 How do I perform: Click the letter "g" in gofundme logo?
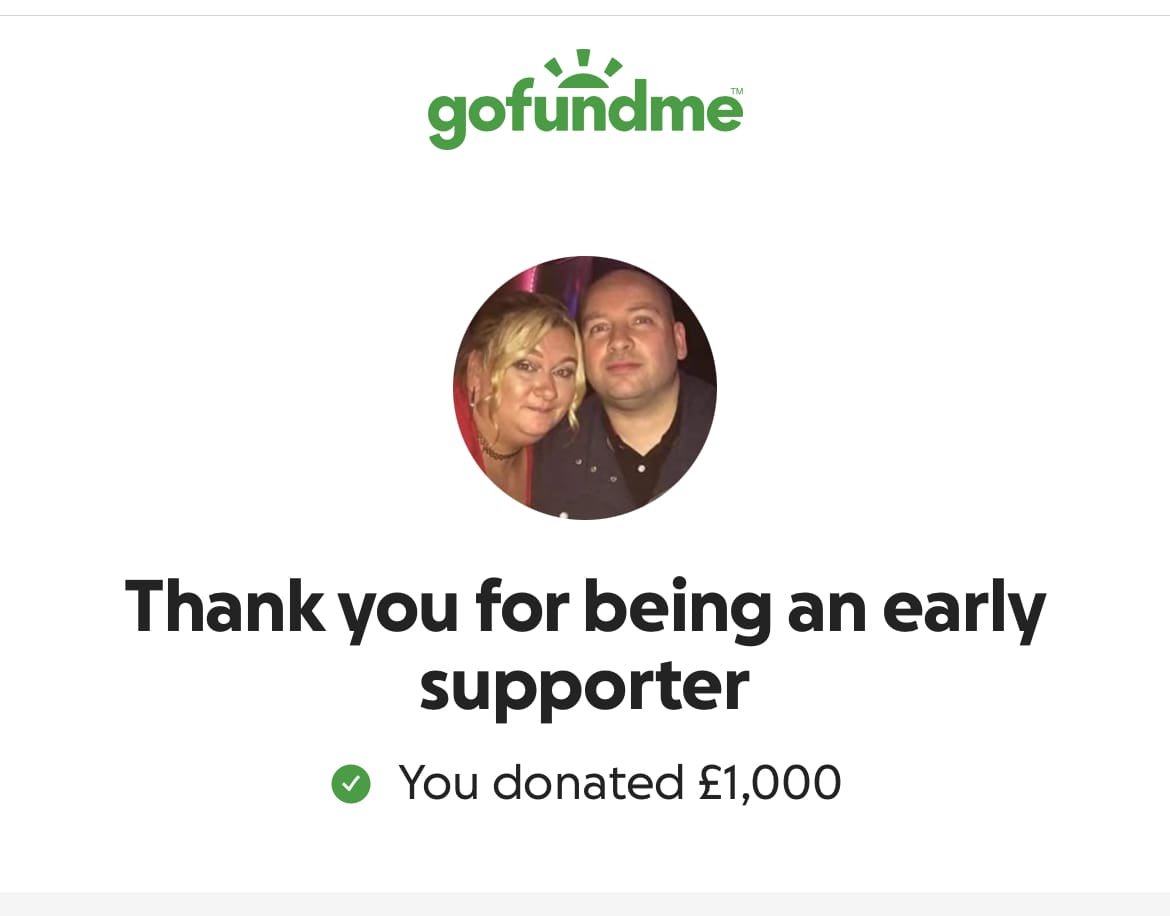[448, 118]
